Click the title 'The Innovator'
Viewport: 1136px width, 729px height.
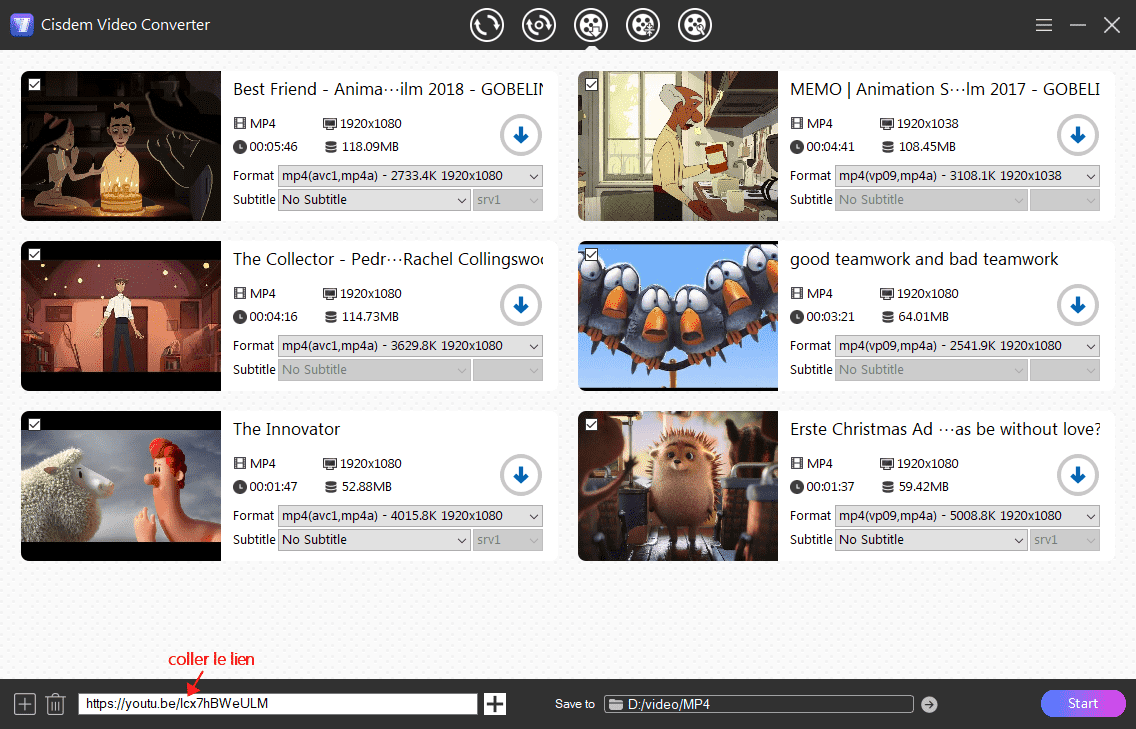[286, 430]
